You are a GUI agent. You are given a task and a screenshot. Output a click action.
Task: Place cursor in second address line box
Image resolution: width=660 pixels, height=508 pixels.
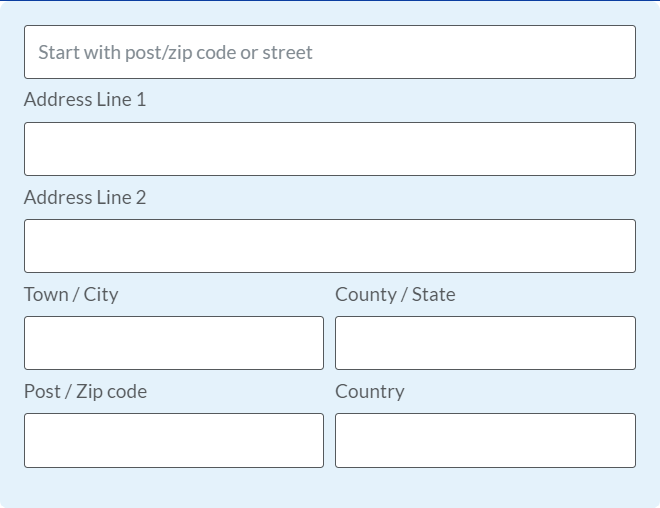pos(330,246)
